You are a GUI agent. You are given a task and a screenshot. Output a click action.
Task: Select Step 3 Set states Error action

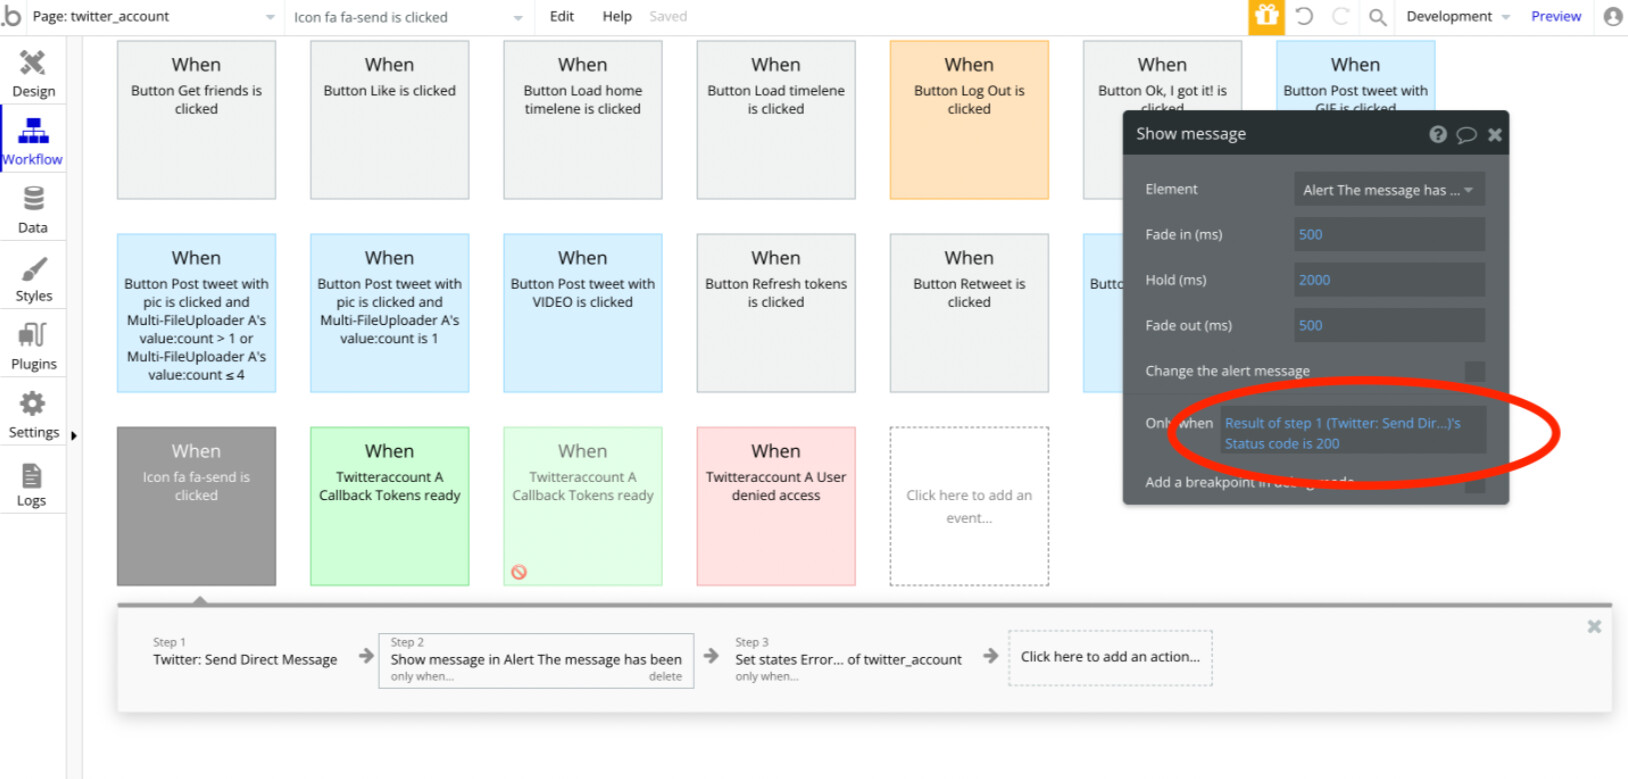848,659
